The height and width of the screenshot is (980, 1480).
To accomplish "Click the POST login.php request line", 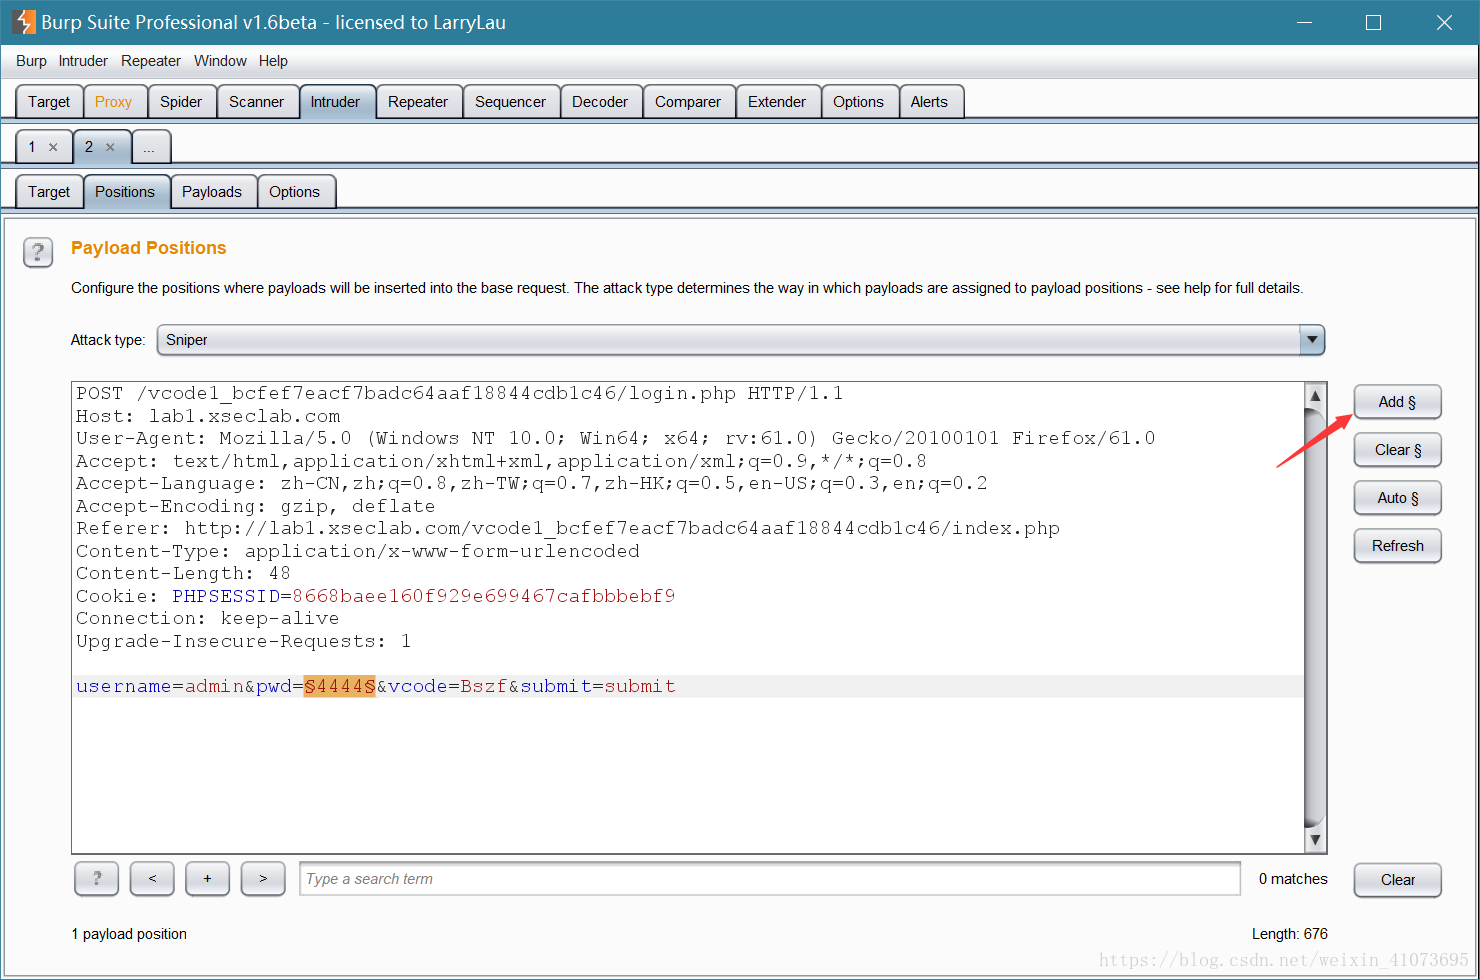I will coord(460,393).
